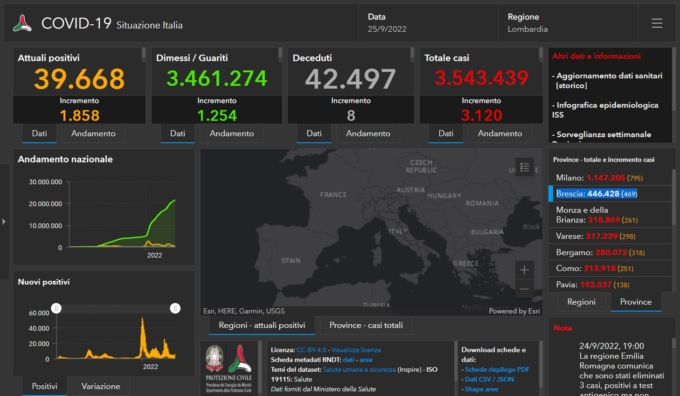Select Bergamo province row
The width and height of the screenshot is (680, 396).
[610, 252]
